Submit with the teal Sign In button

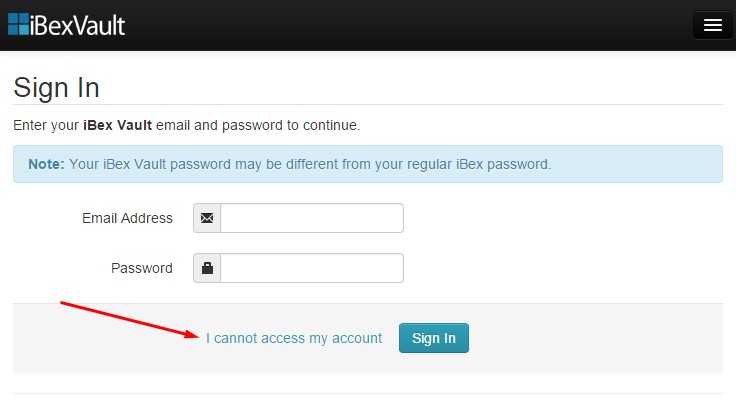tap(434, 338)
